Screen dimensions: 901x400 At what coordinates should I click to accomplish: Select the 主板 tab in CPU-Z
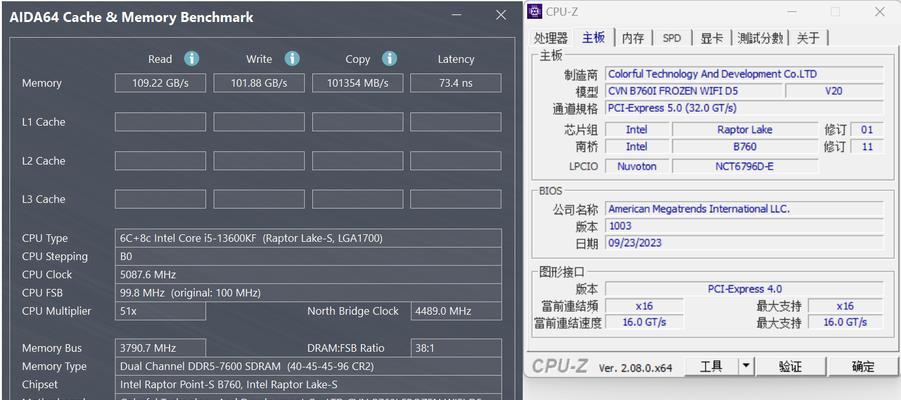click(594, 37)
